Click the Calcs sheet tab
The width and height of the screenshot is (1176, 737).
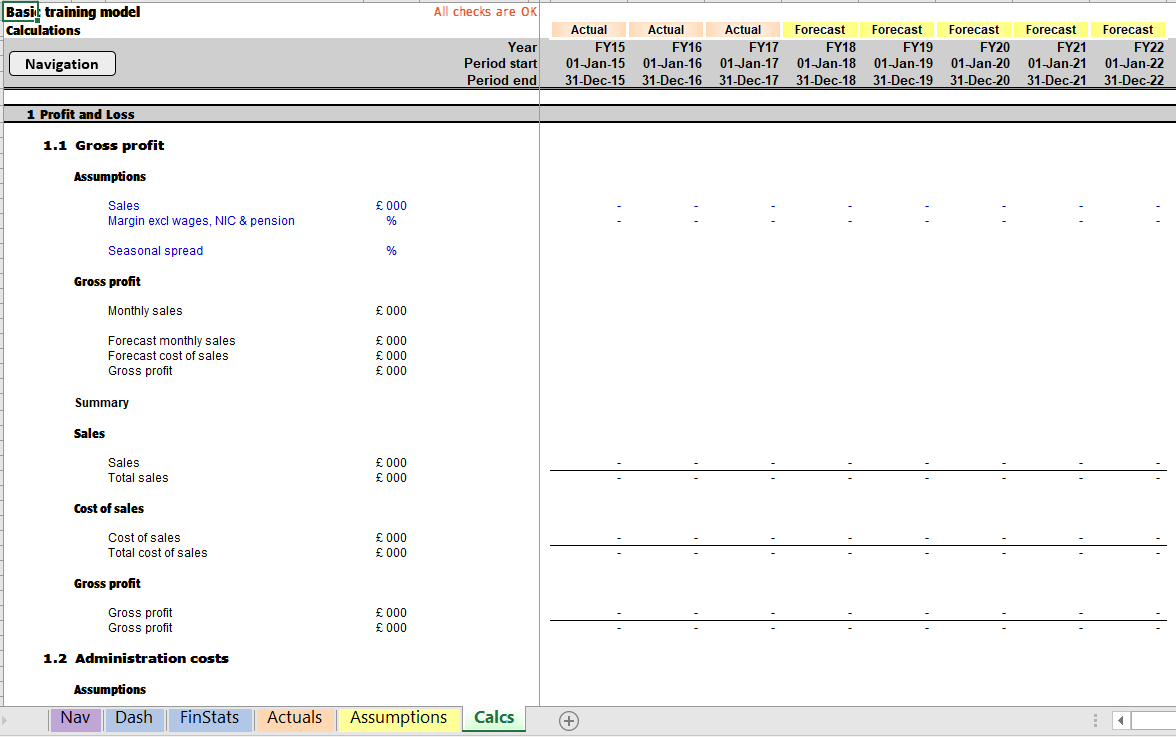[x=493, y=719]
